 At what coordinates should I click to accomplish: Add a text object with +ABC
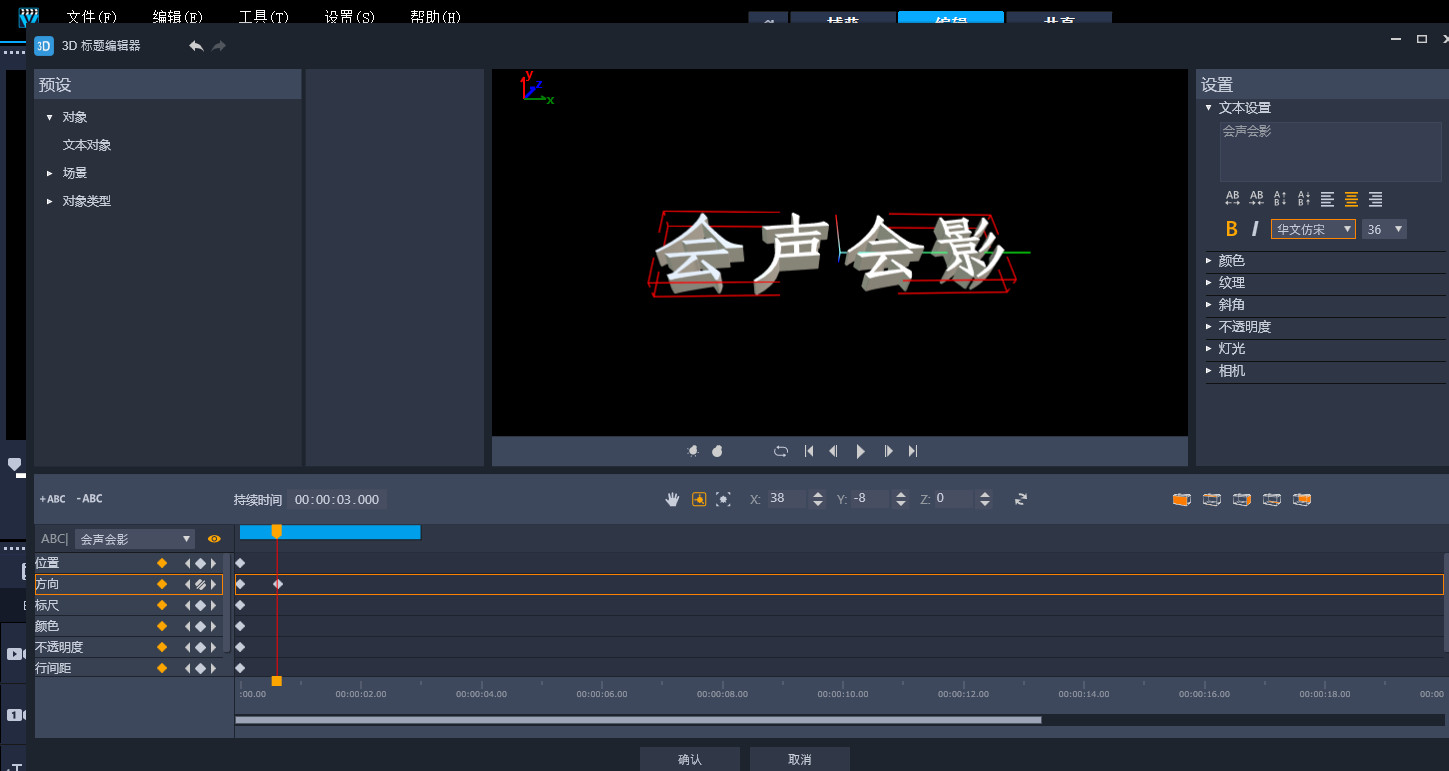[52, 499]
